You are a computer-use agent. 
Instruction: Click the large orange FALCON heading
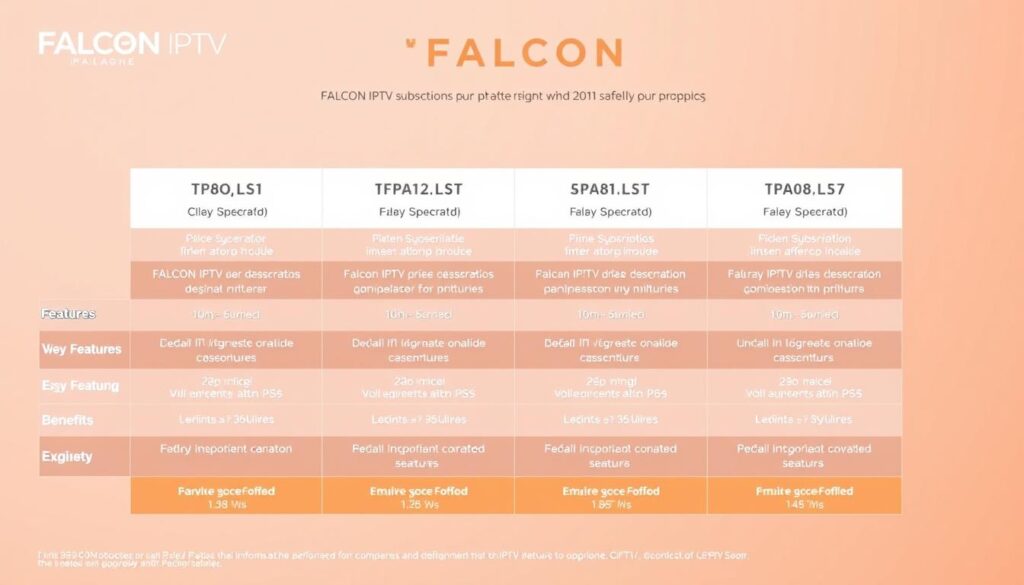pyautogui.click(x=516, y=52)
